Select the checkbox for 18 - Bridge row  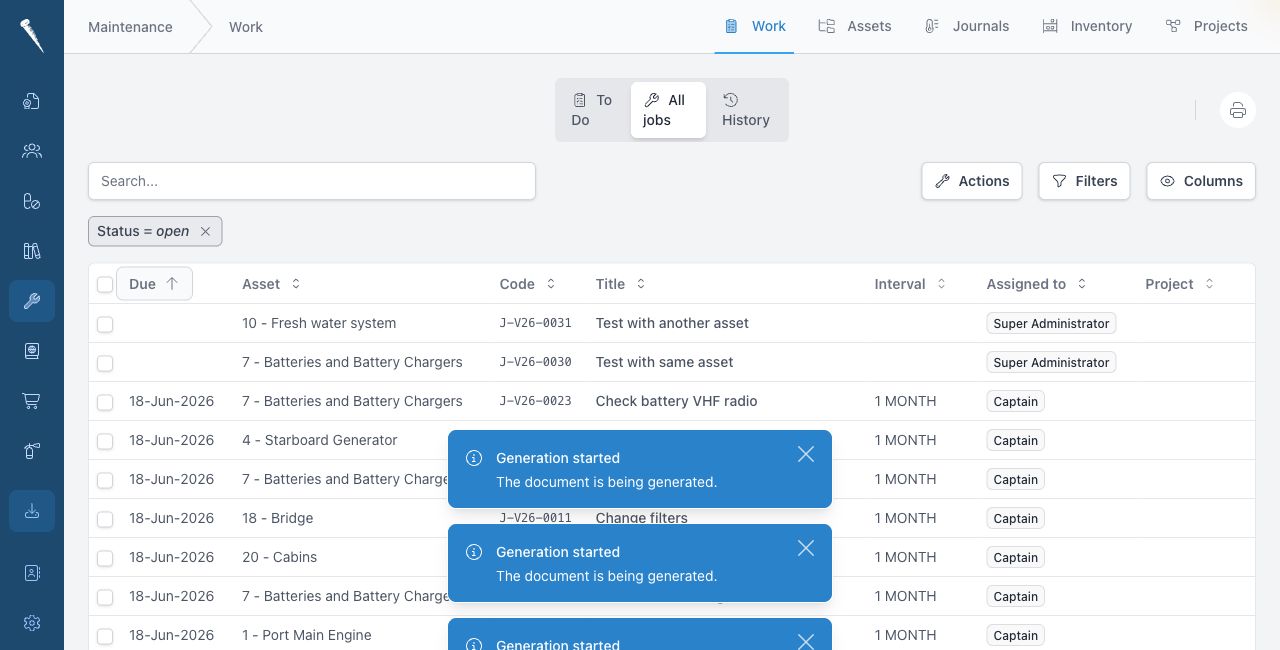click(105, 519)
